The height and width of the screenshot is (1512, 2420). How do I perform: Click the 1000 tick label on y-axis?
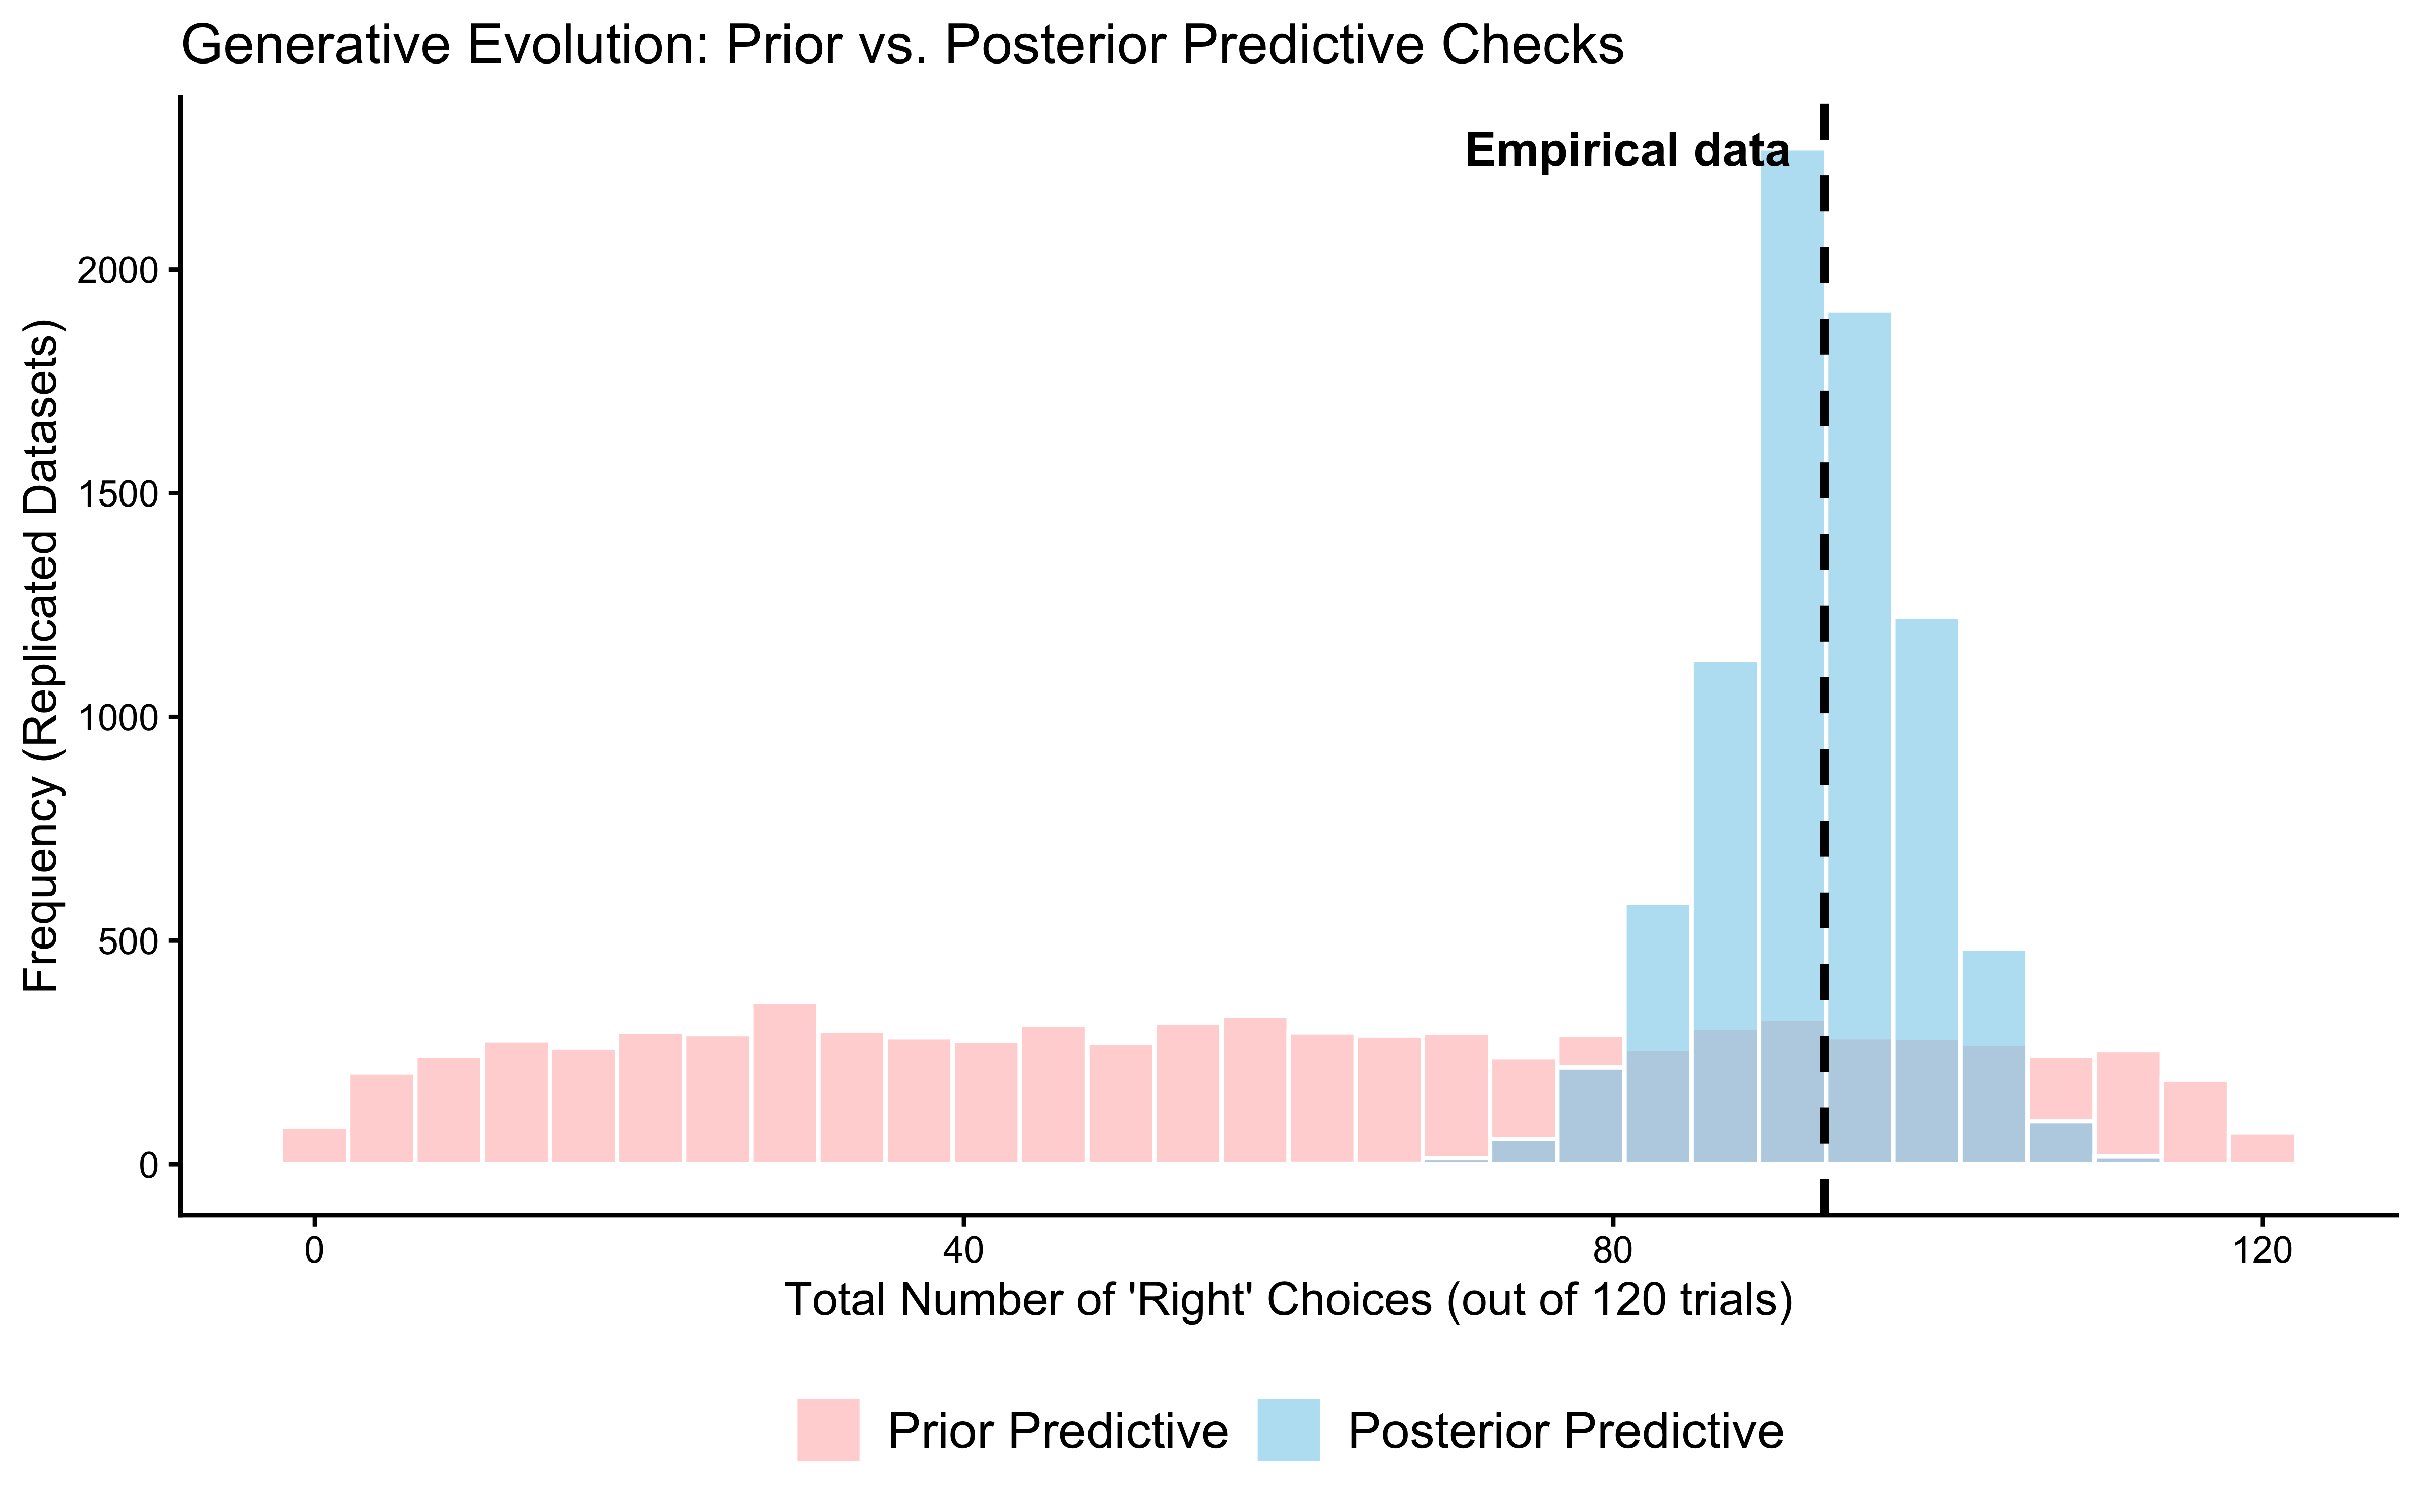coord(118,718)
